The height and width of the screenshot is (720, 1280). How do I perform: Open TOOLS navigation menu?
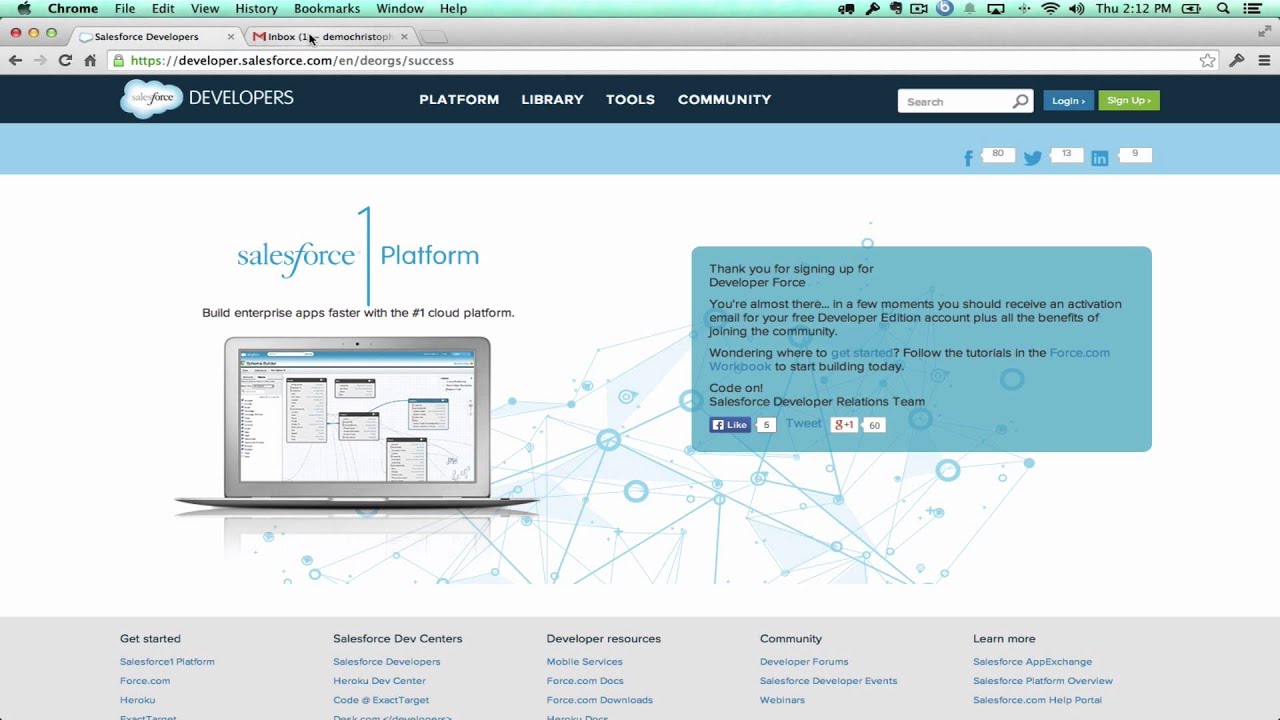[630, 99]
